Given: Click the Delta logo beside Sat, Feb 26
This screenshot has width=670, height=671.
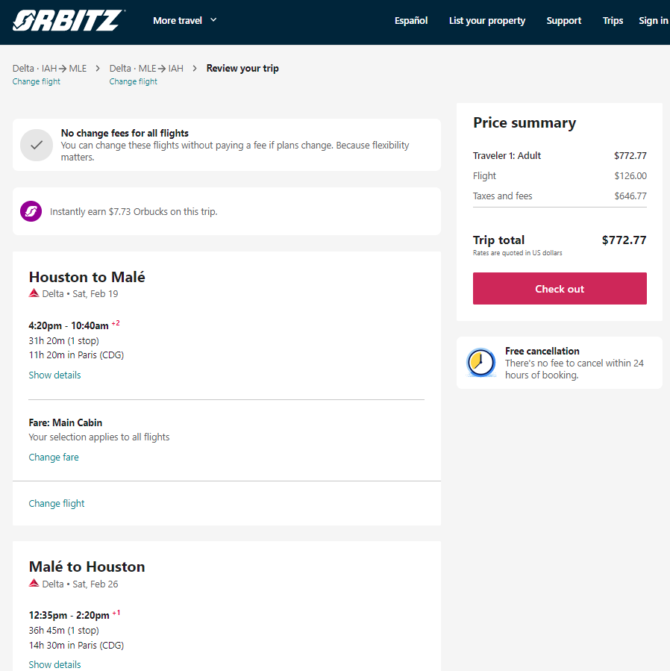Looking at the screenshot, I should tap(34, 583).
